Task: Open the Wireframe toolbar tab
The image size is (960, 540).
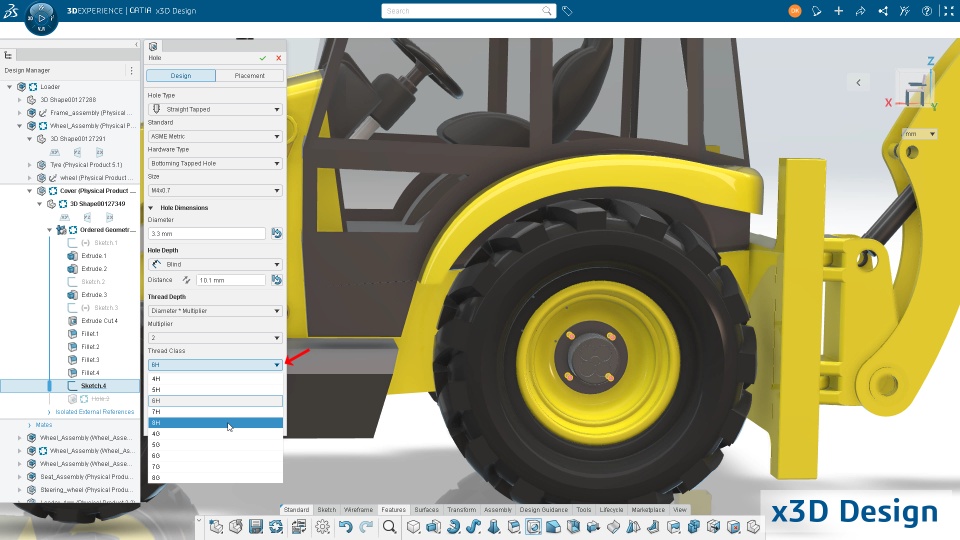Action: click(358, 509)
